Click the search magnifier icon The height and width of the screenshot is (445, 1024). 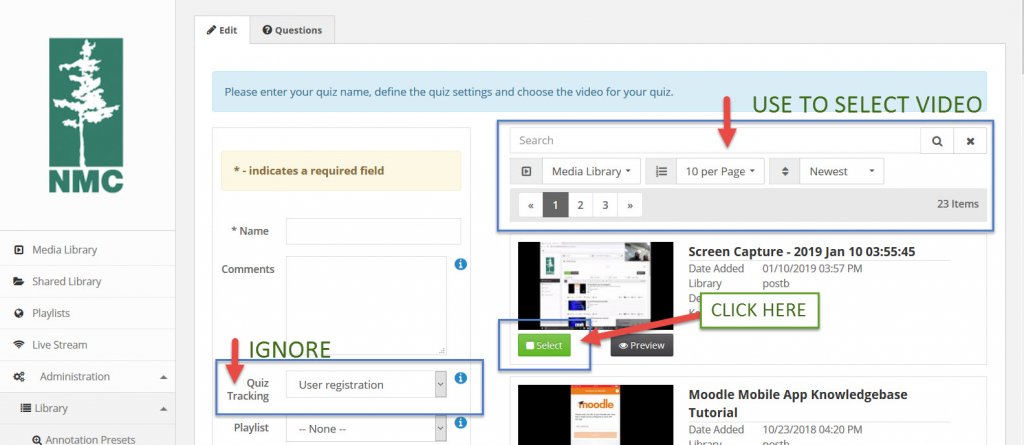936,141
